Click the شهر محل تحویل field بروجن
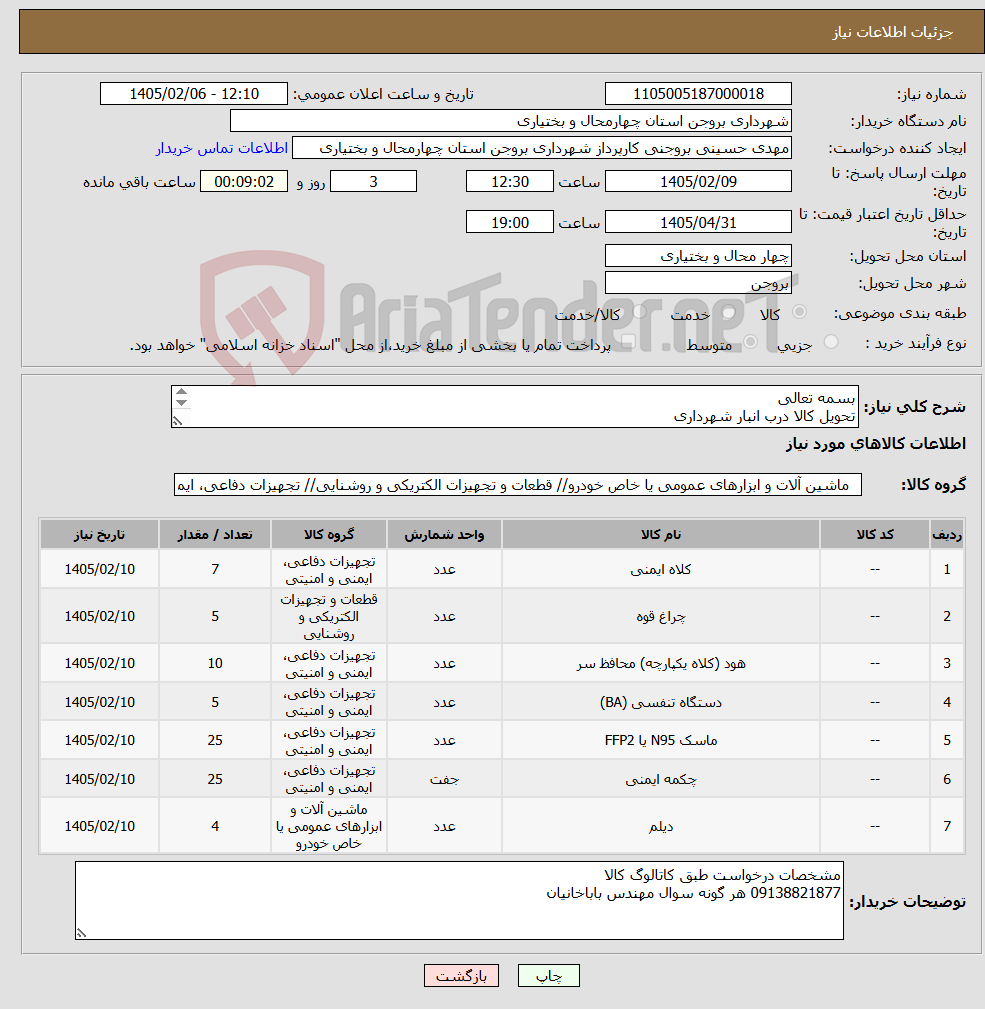Screen dimensions: 985x1009 pos(698,283)
